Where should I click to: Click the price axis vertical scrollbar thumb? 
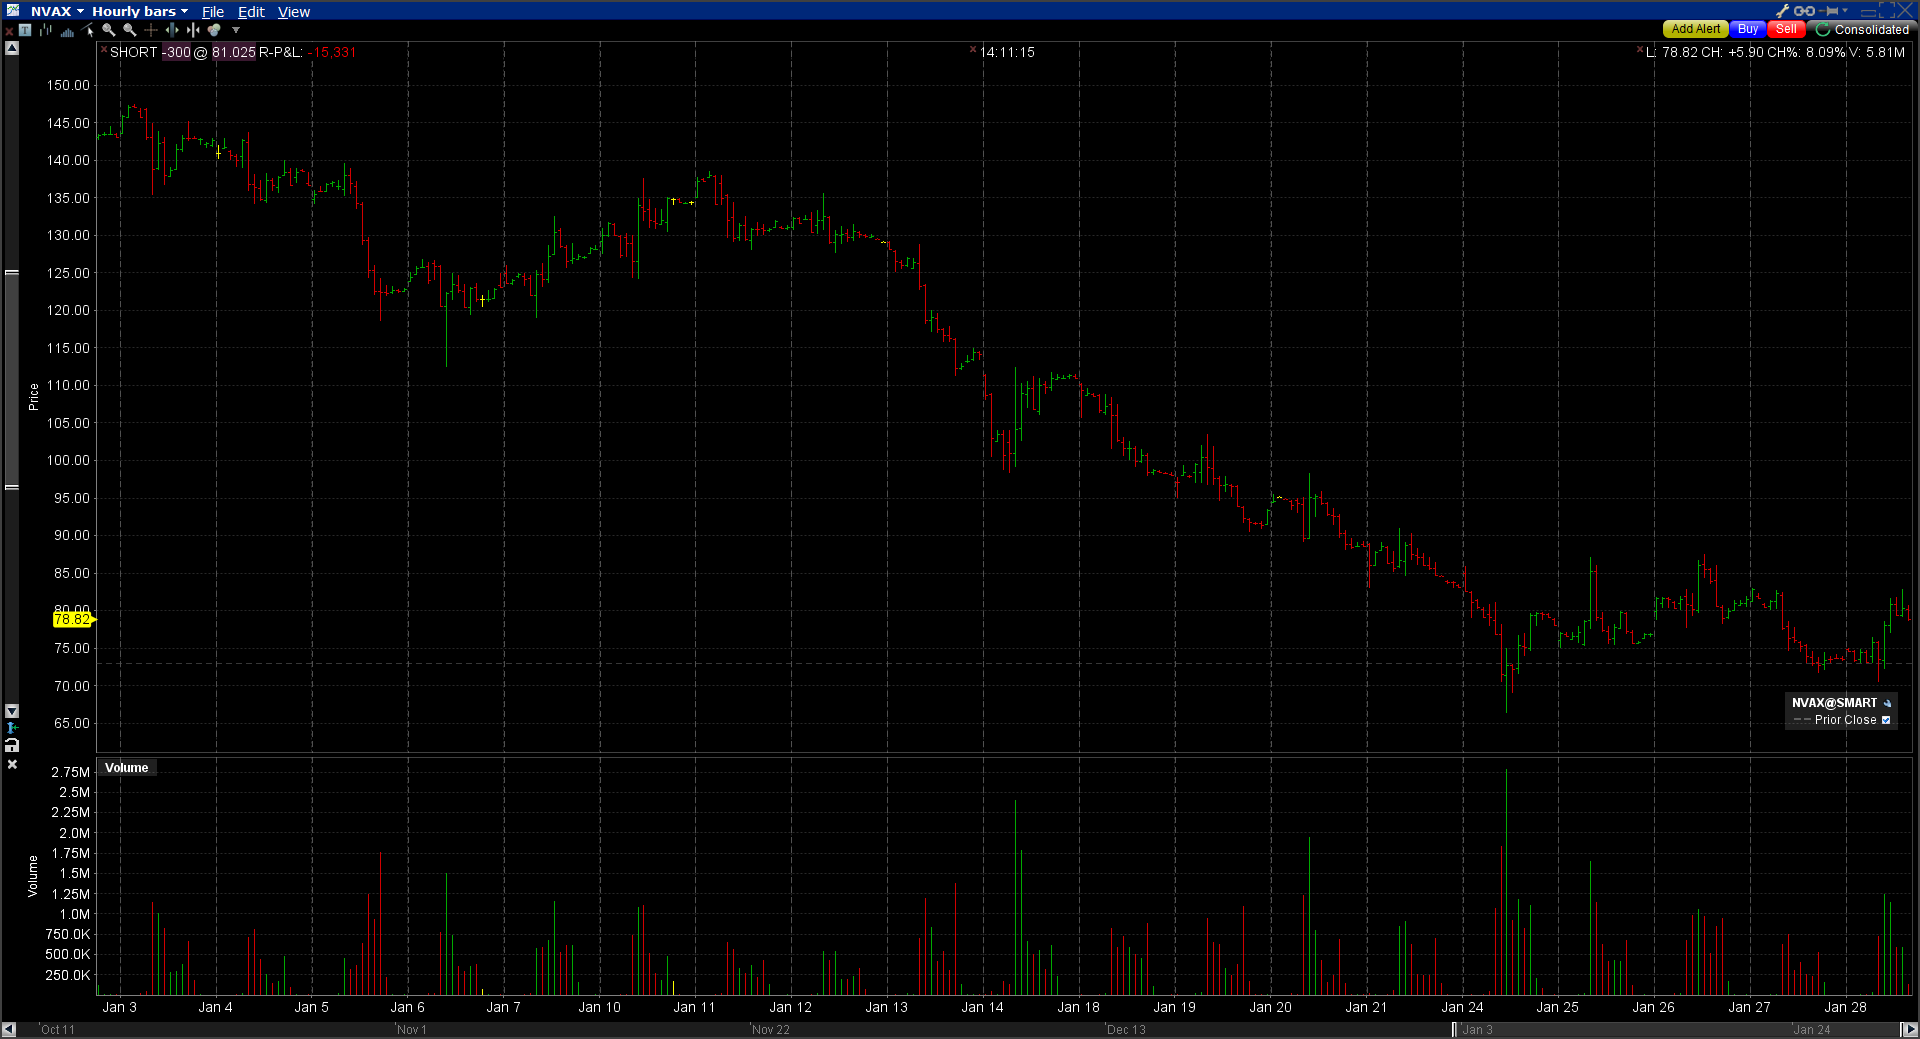(x=12, y=380)
